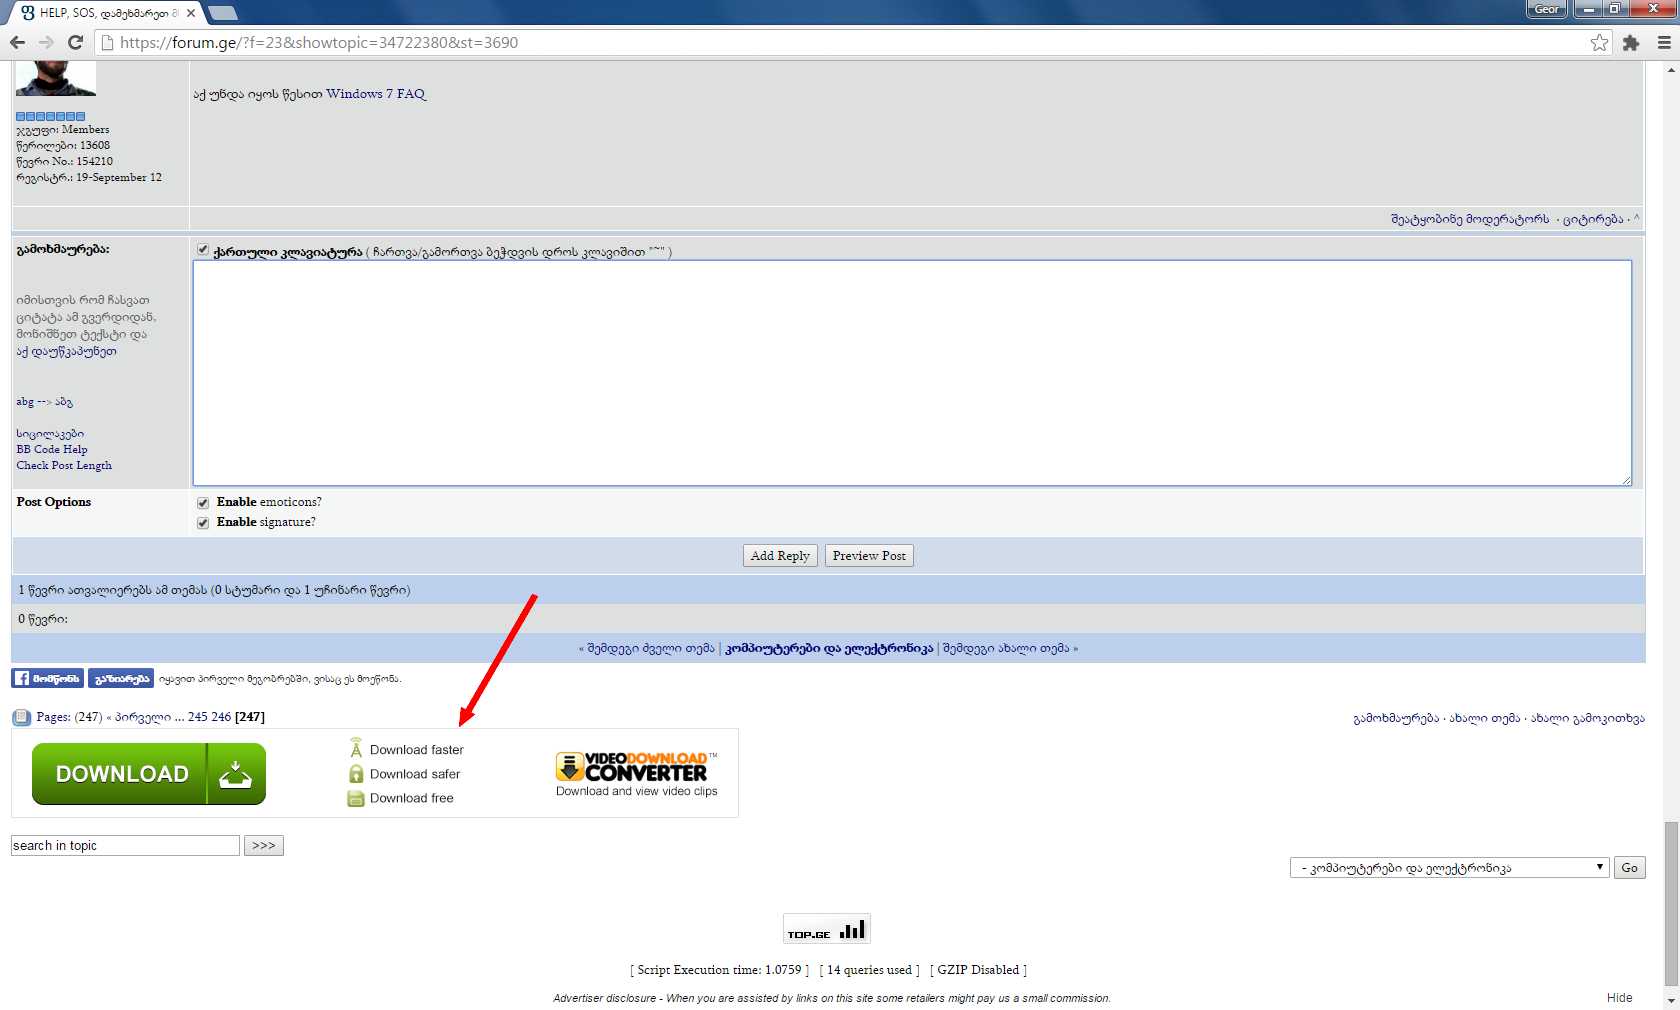Click the poster's avatar image

(56, 78)
